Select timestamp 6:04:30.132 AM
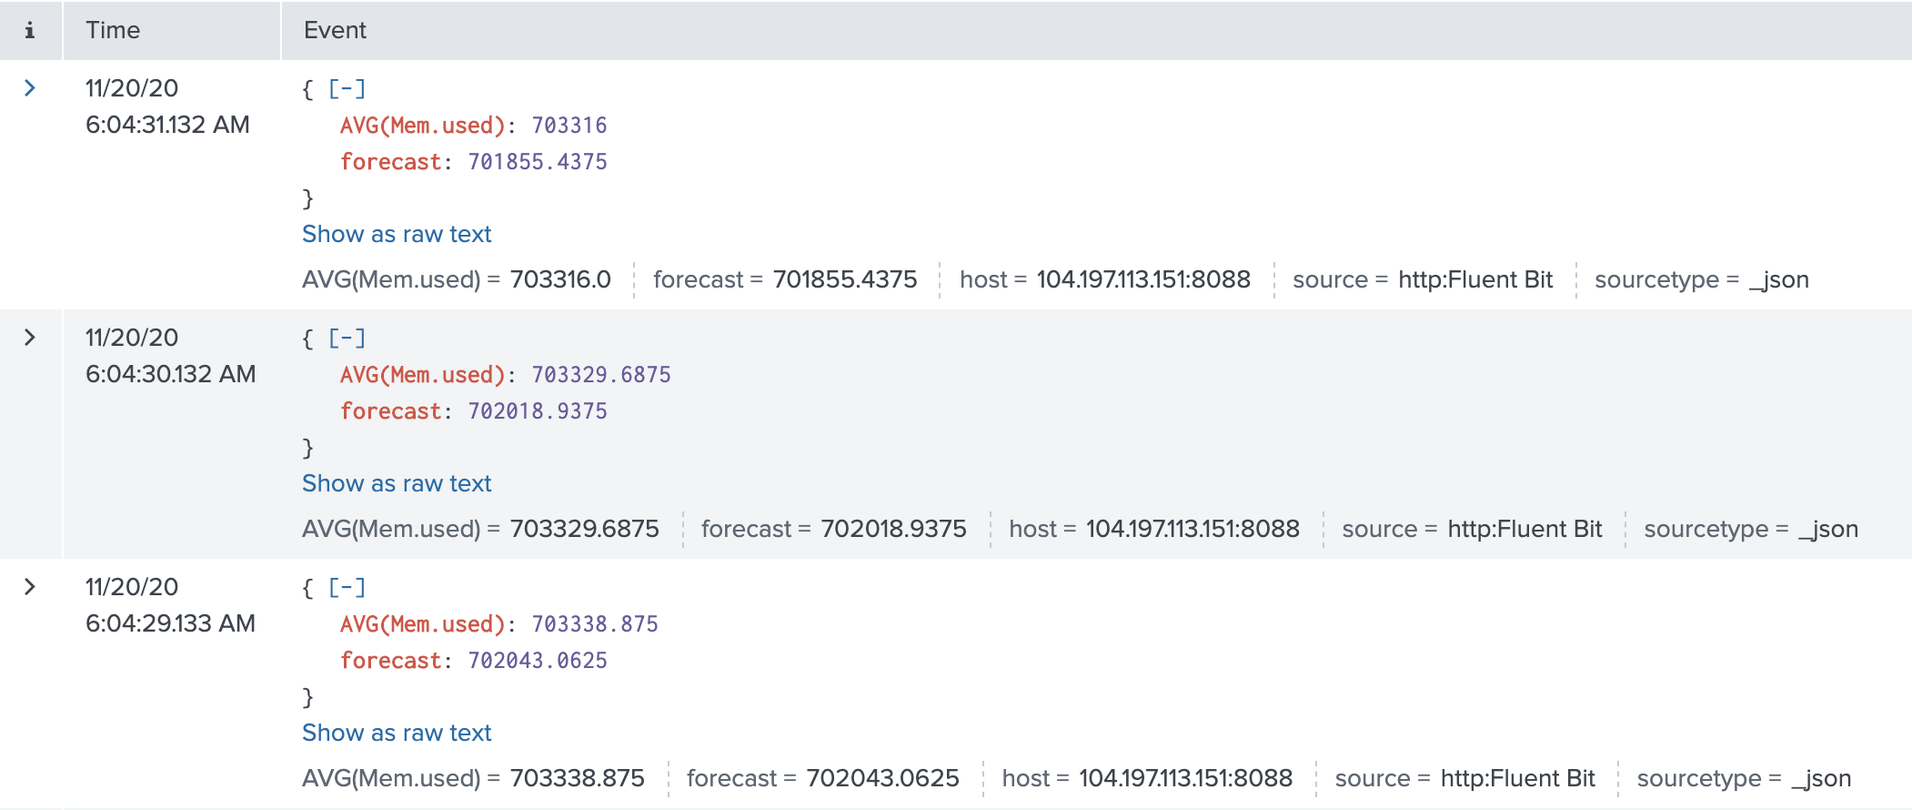 pyautogui.click(x=171, y=374)
